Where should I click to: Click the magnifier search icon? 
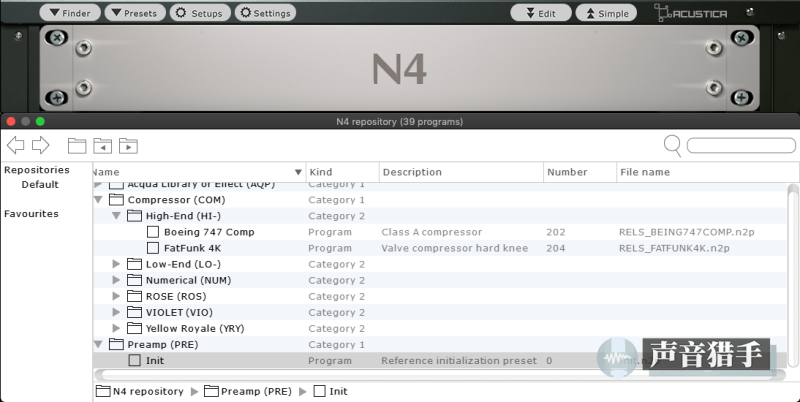tap(672, 146)
